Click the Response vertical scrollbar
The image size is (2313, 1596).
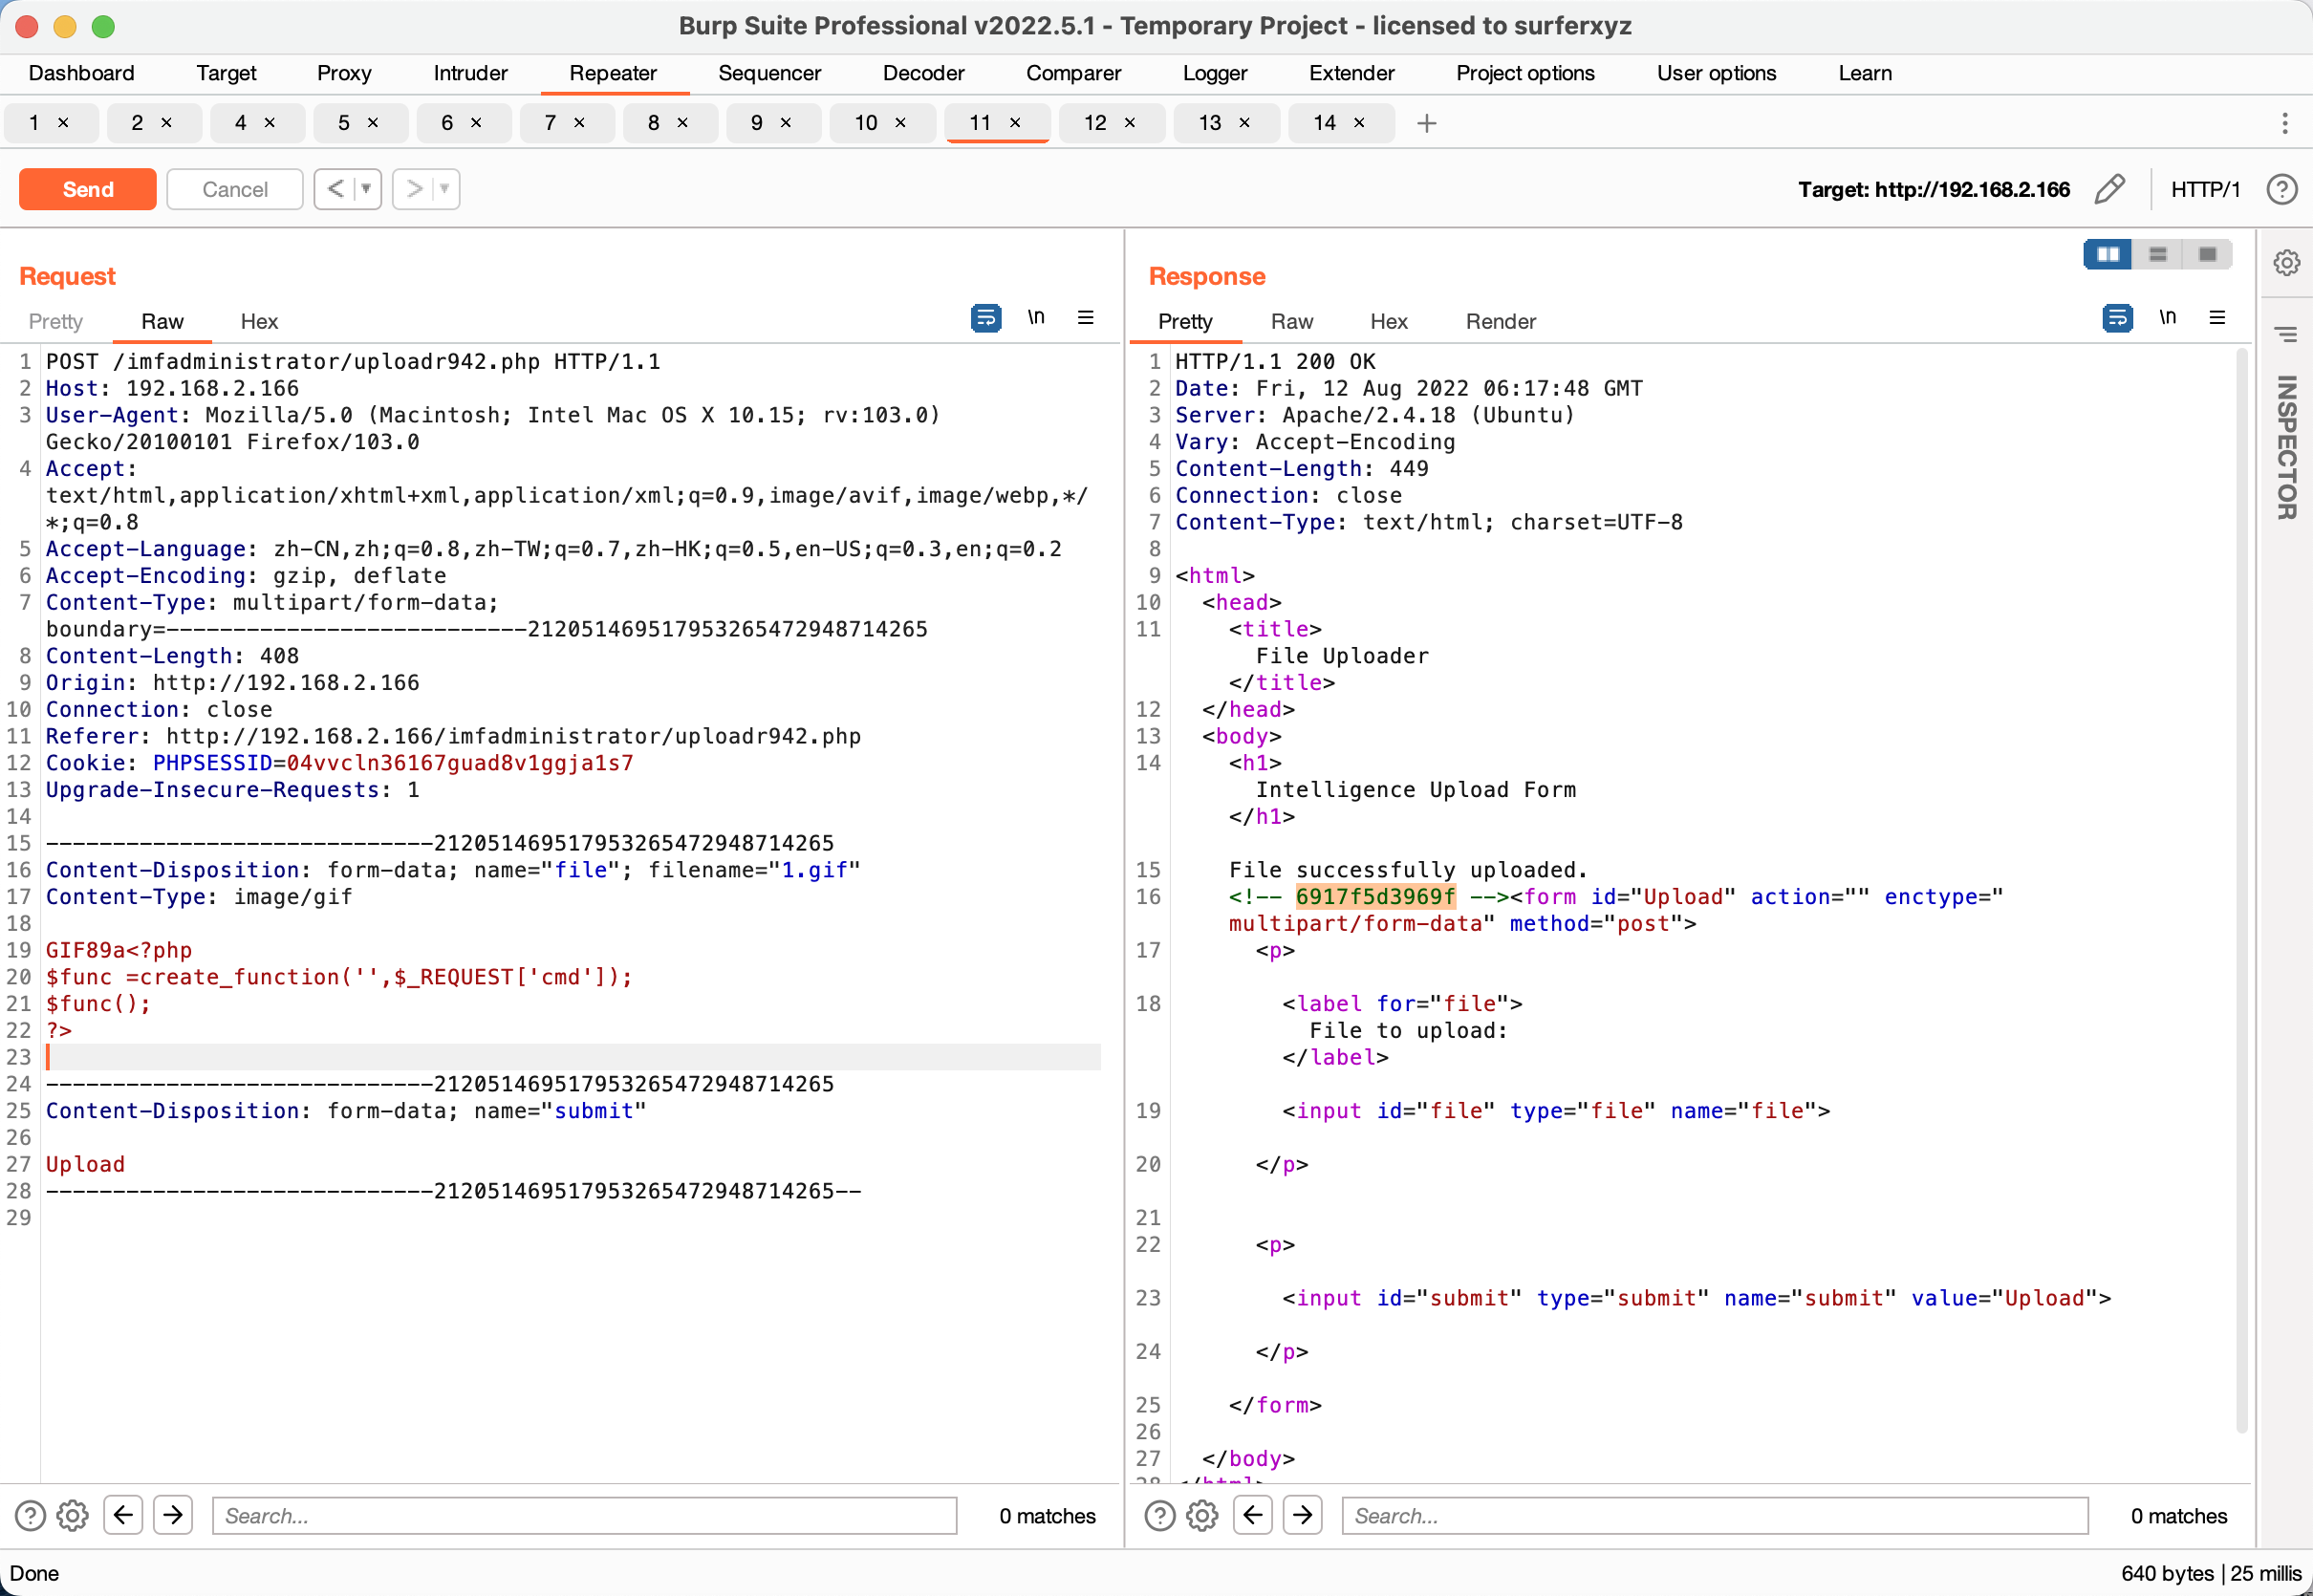(2241, 890)
